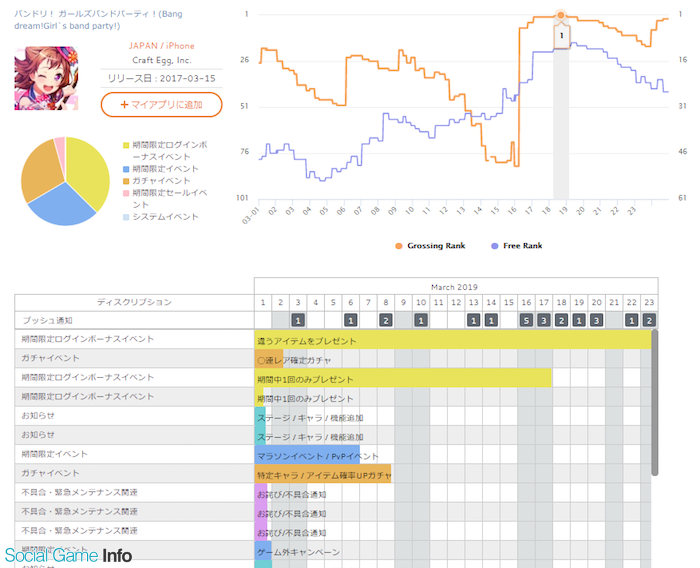The image size is (700, 568).
Task: Click highlighted grossing rank data point marker
Action: tap(561, 16)
